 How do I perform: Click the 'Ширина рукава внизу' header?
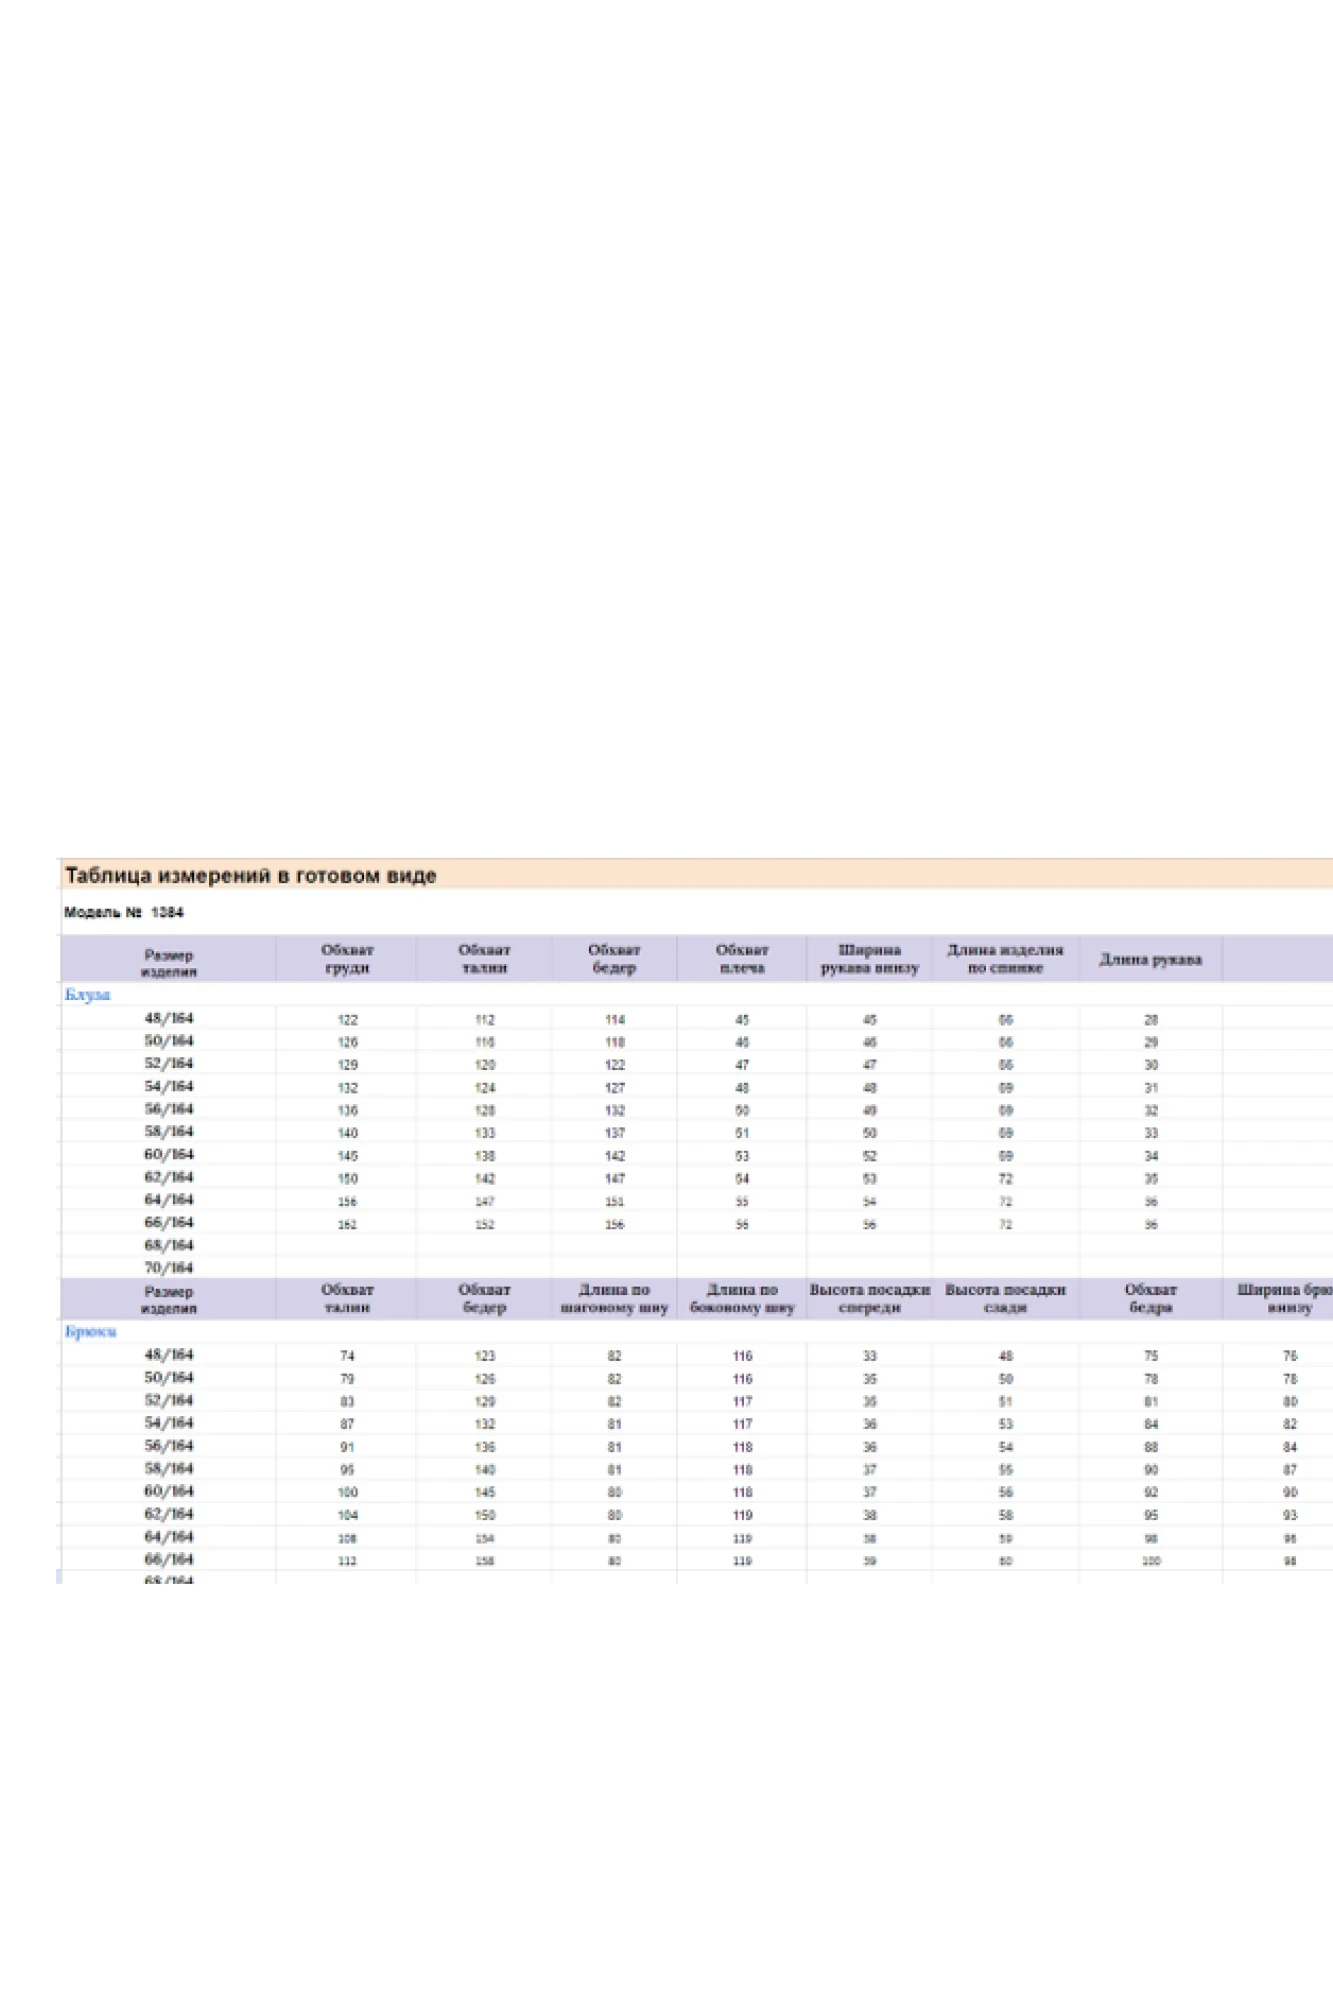pyautogui.click(x=869, y=959)
